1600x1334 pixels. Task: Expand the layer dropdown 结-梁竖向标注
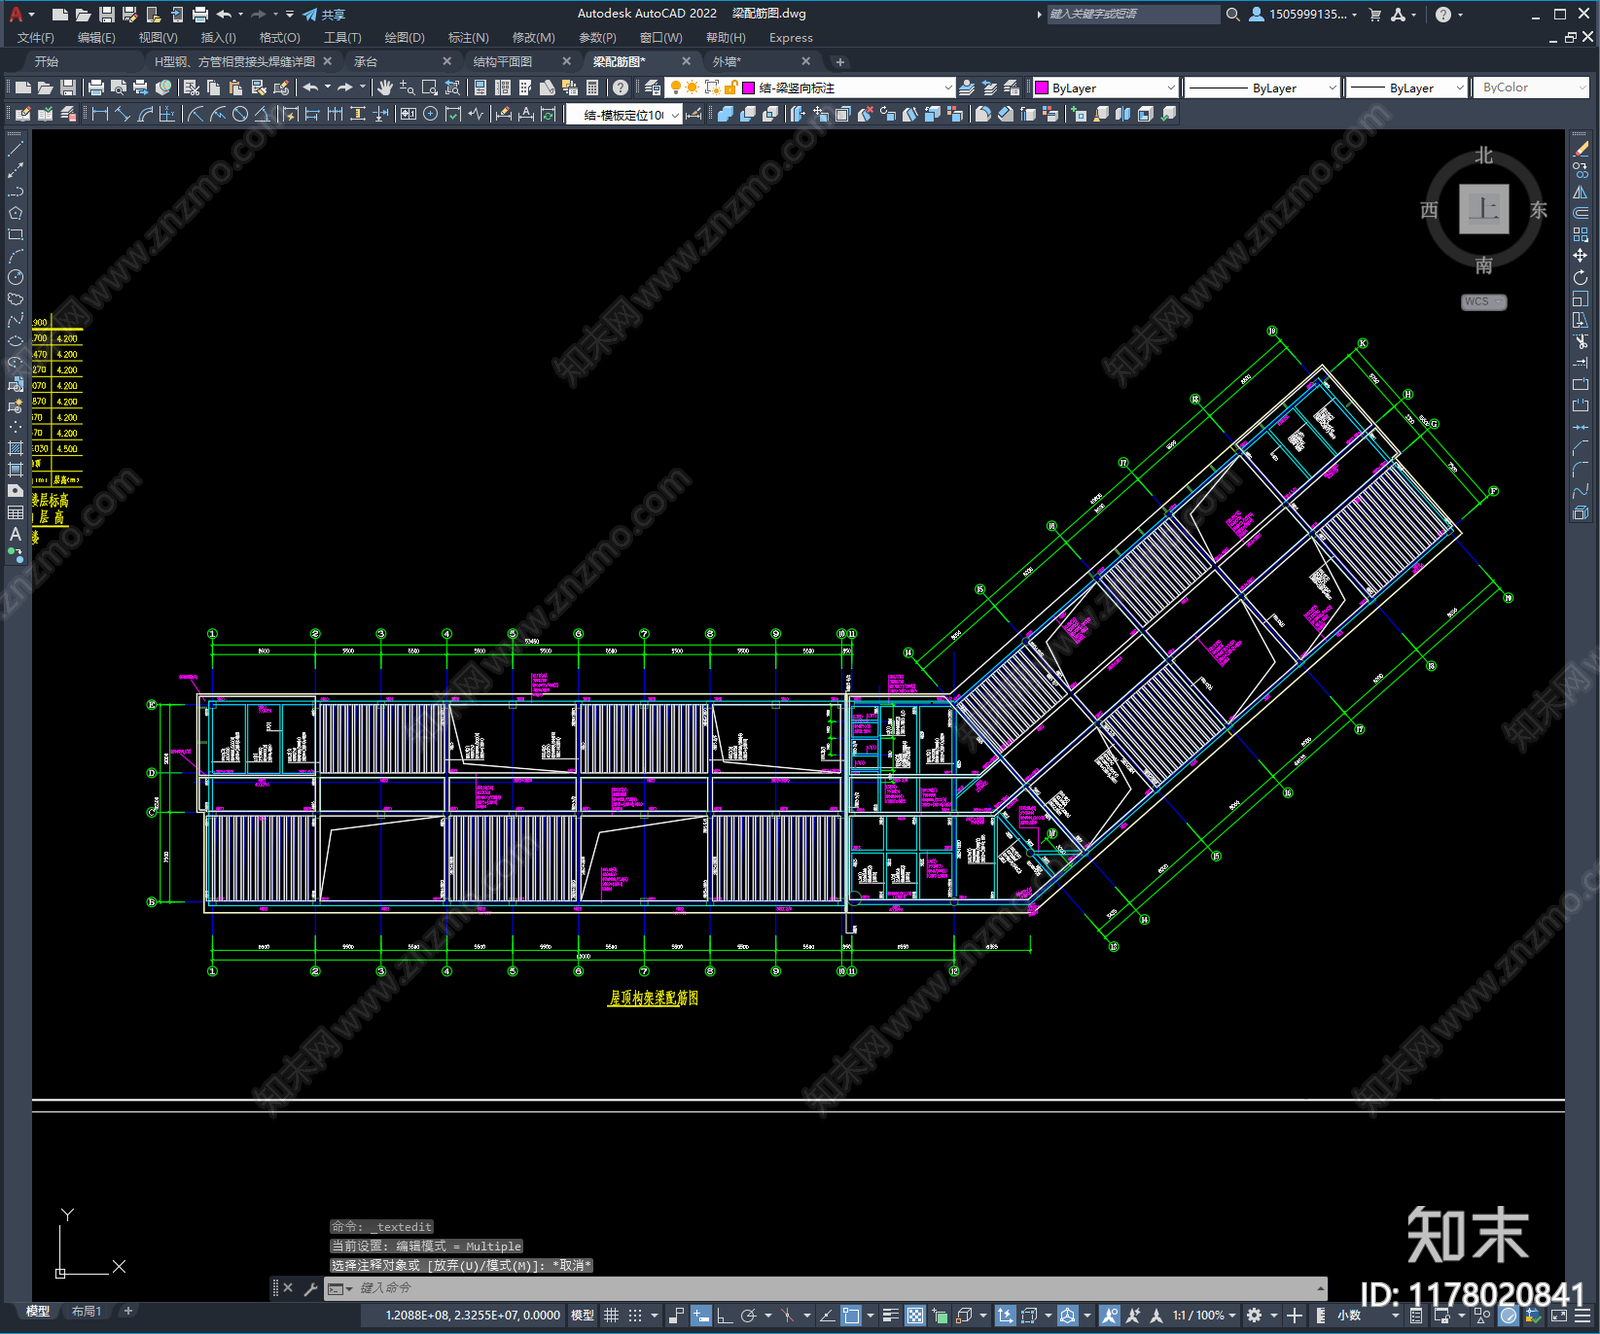pos(847,88)
